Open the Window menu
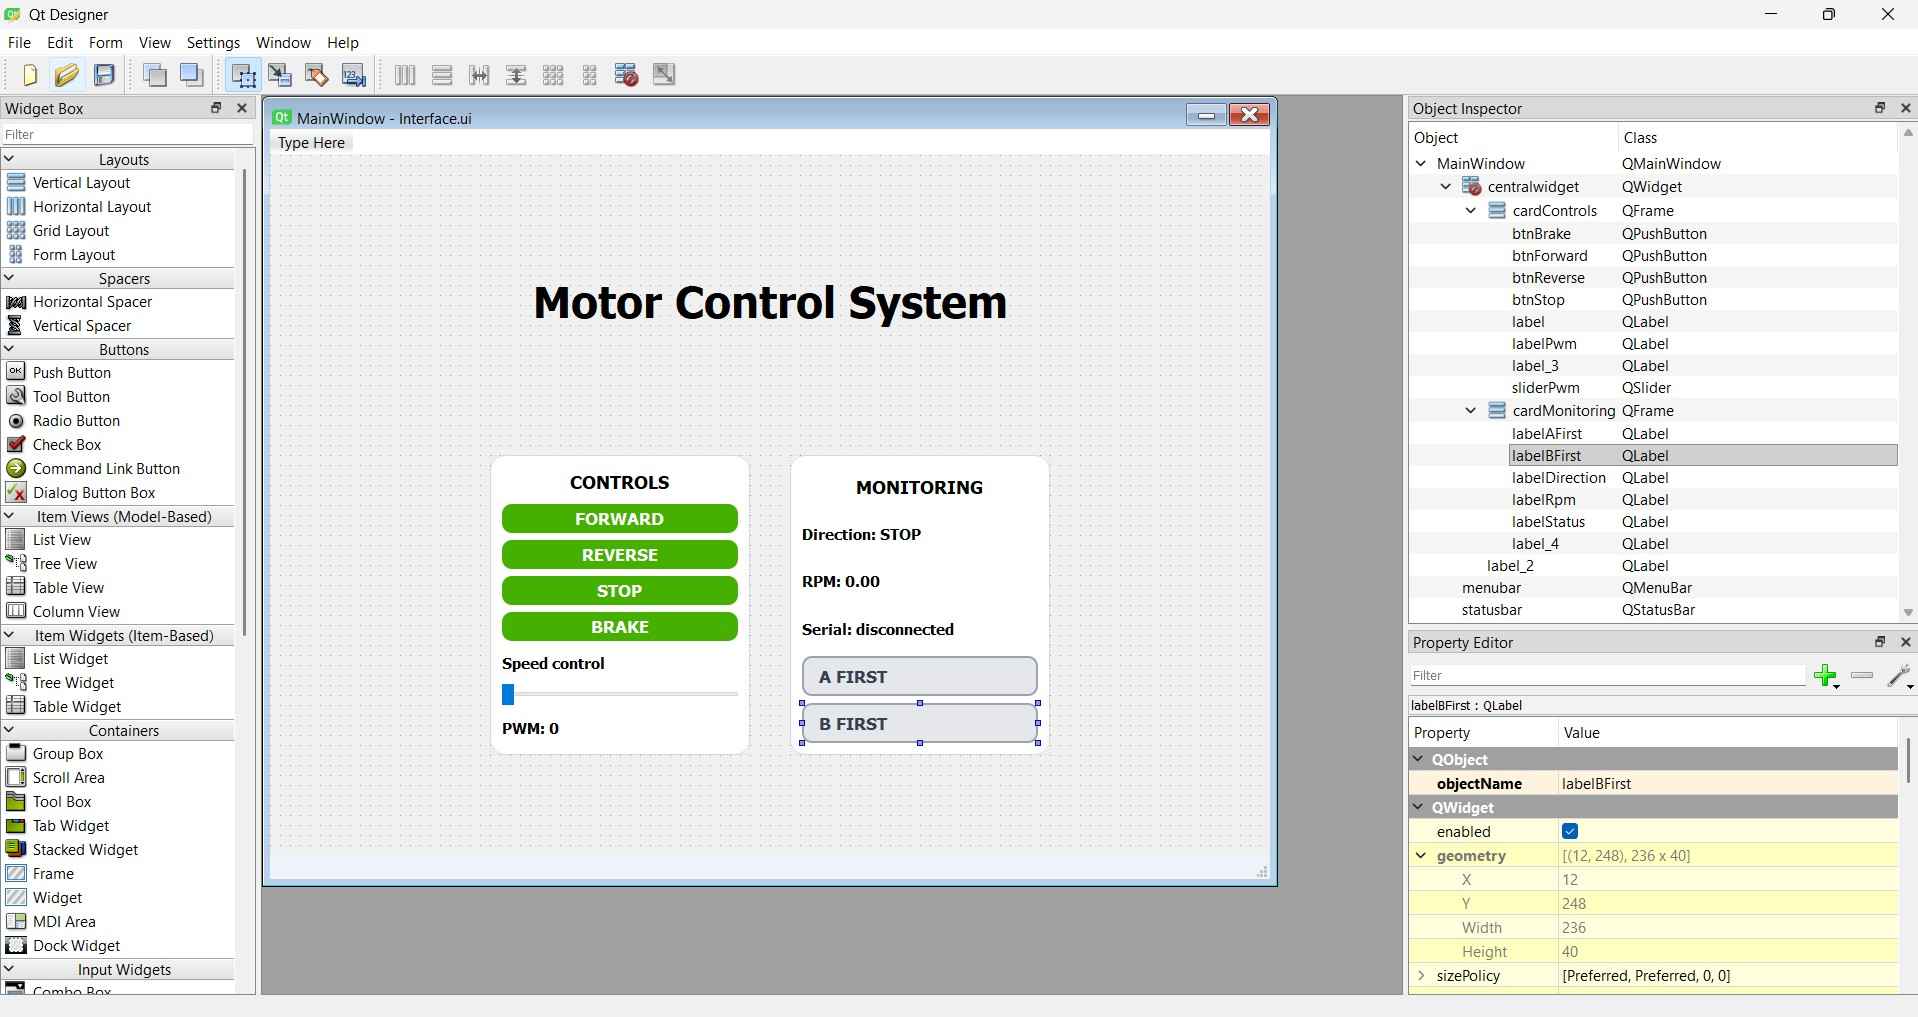 (x=283, y=43)
